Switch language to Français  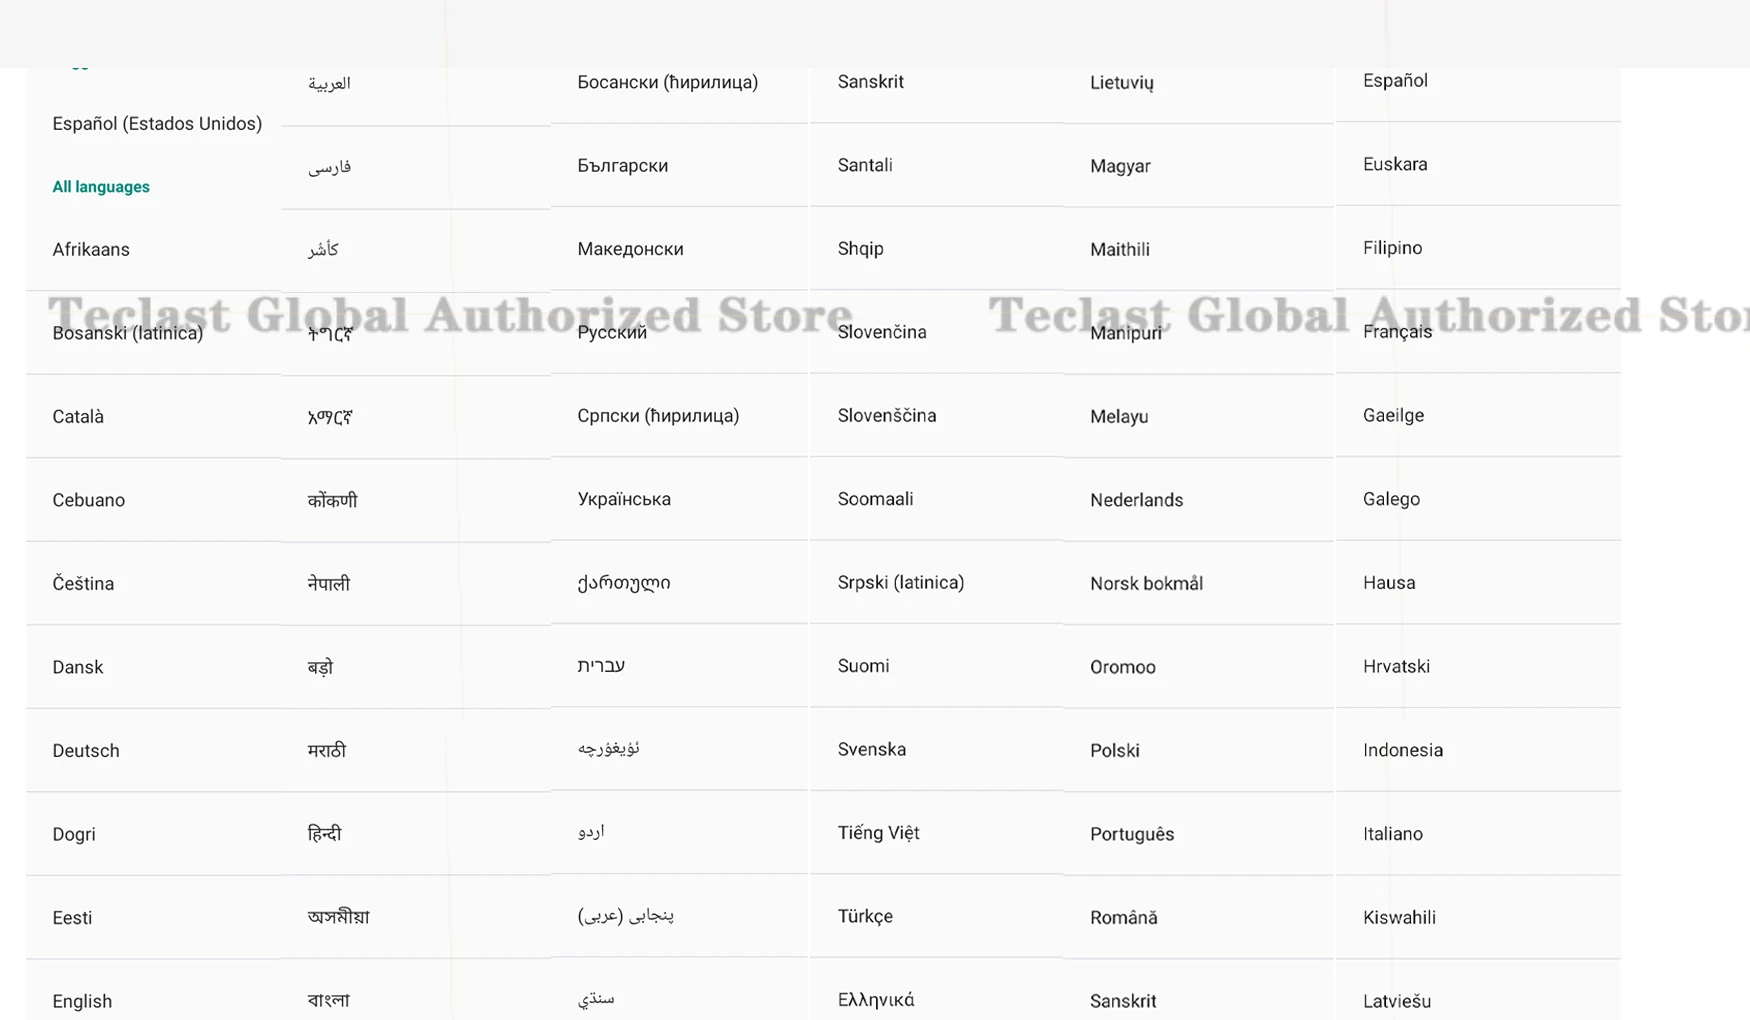click(1398, 332)
